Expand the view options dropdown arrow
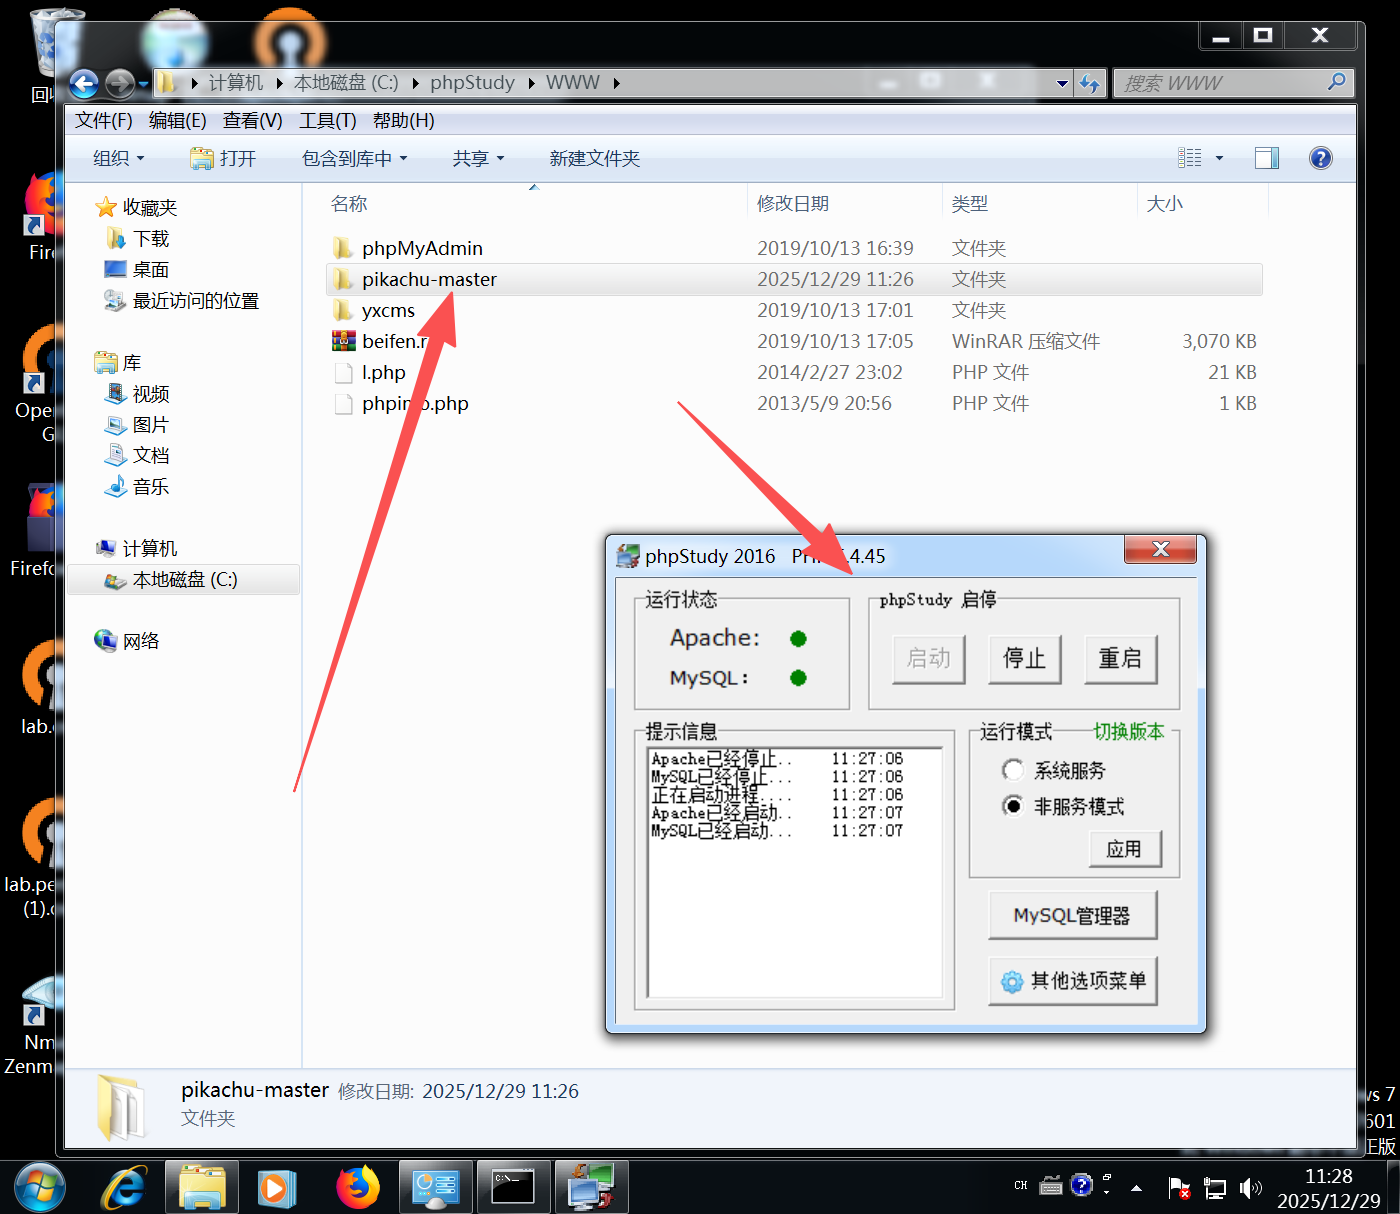Screen dimensions: 1400x1214 [1219, 158]
